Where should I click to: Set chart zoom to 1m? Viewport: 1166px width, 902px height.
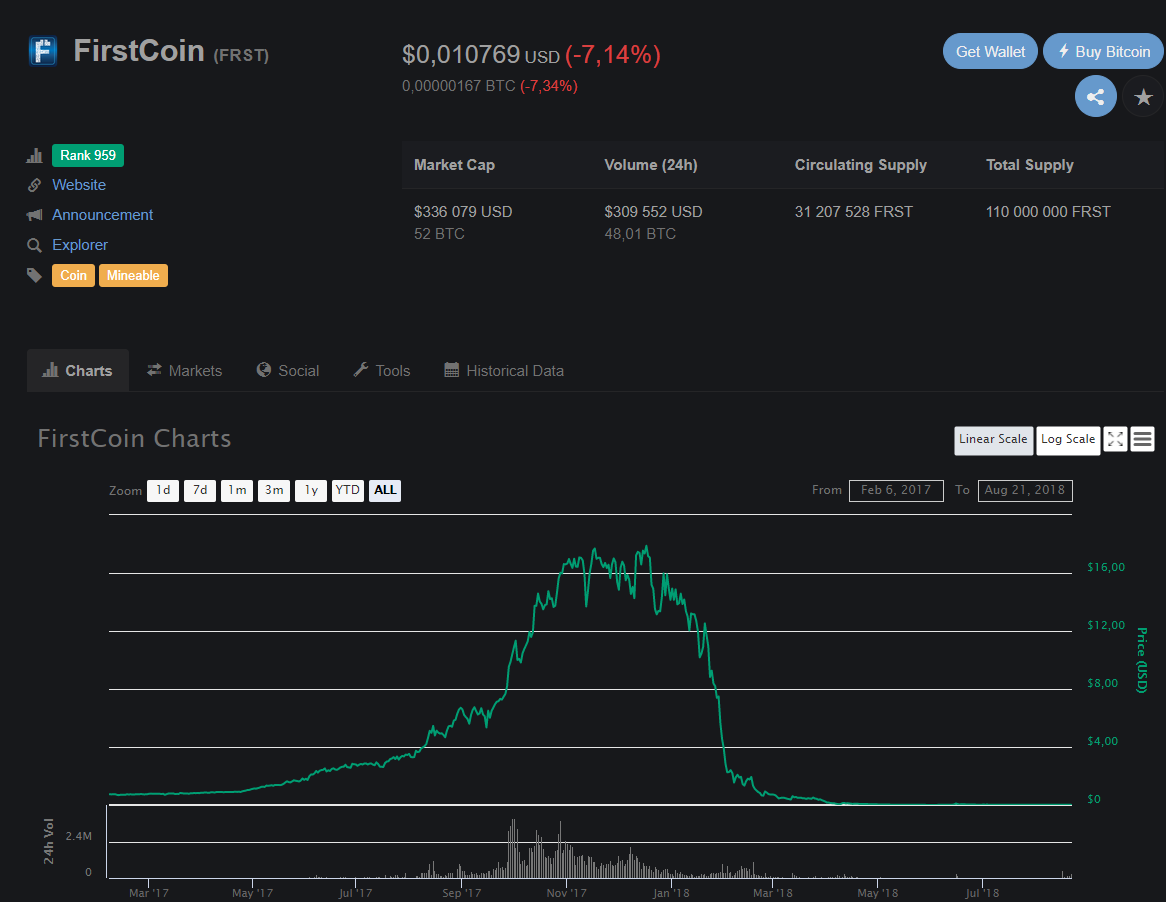coord(237,491)
